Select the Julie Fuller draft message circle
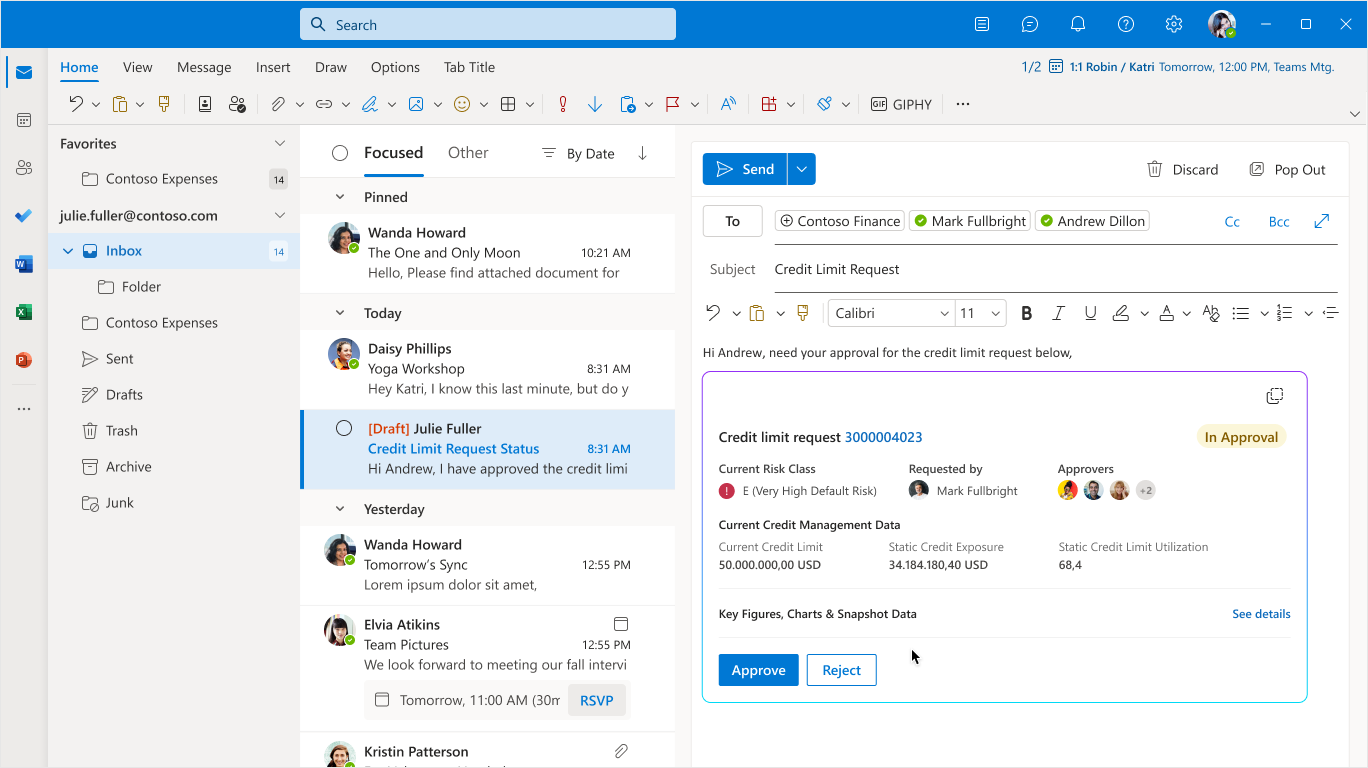 (x=344, y=428)
